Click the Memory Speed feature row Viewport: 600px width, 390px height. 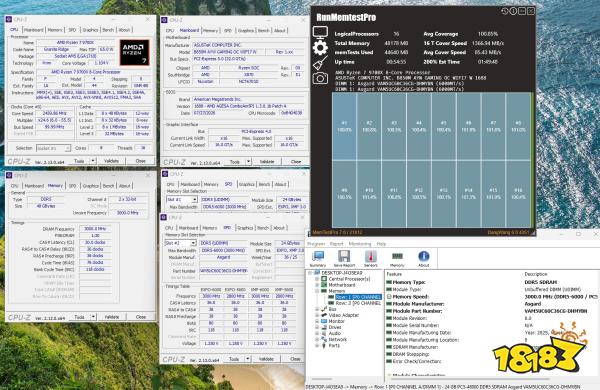(492, 297)
